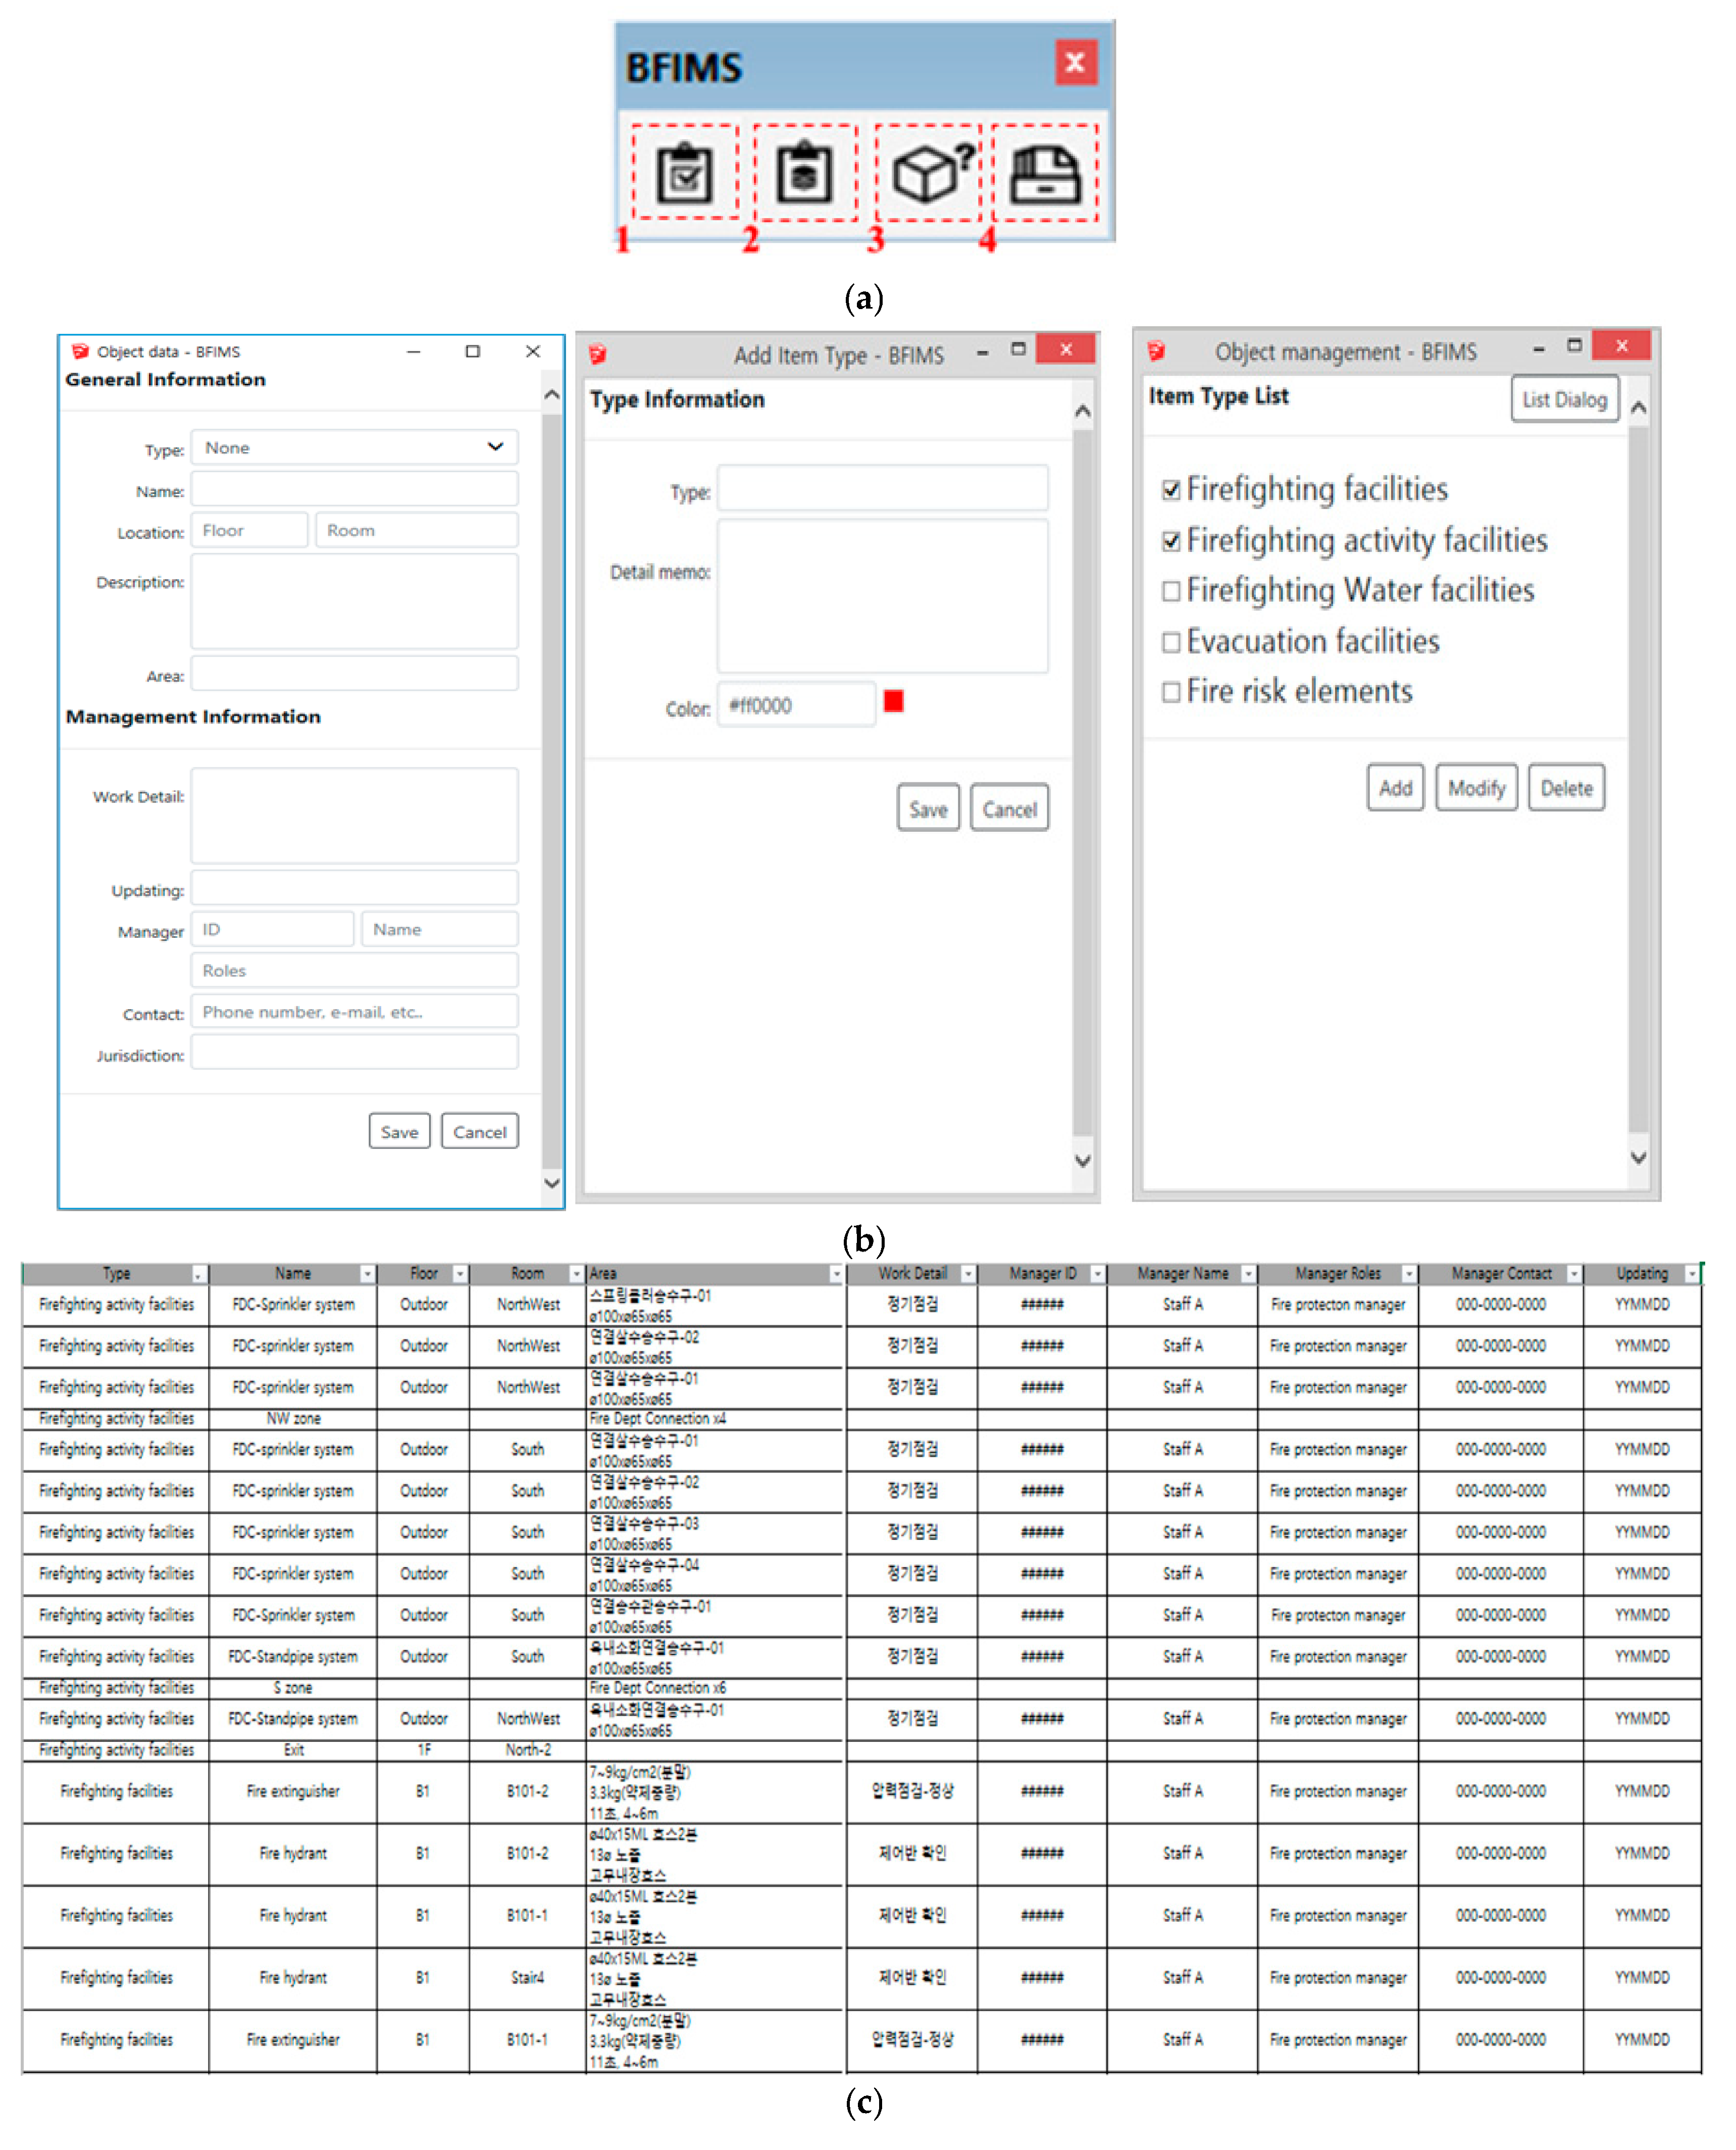This screenshot has width=1736, height=2150.
Task: Click SketchUp logo icon in Object data window
Action: [x=80, y=351]
